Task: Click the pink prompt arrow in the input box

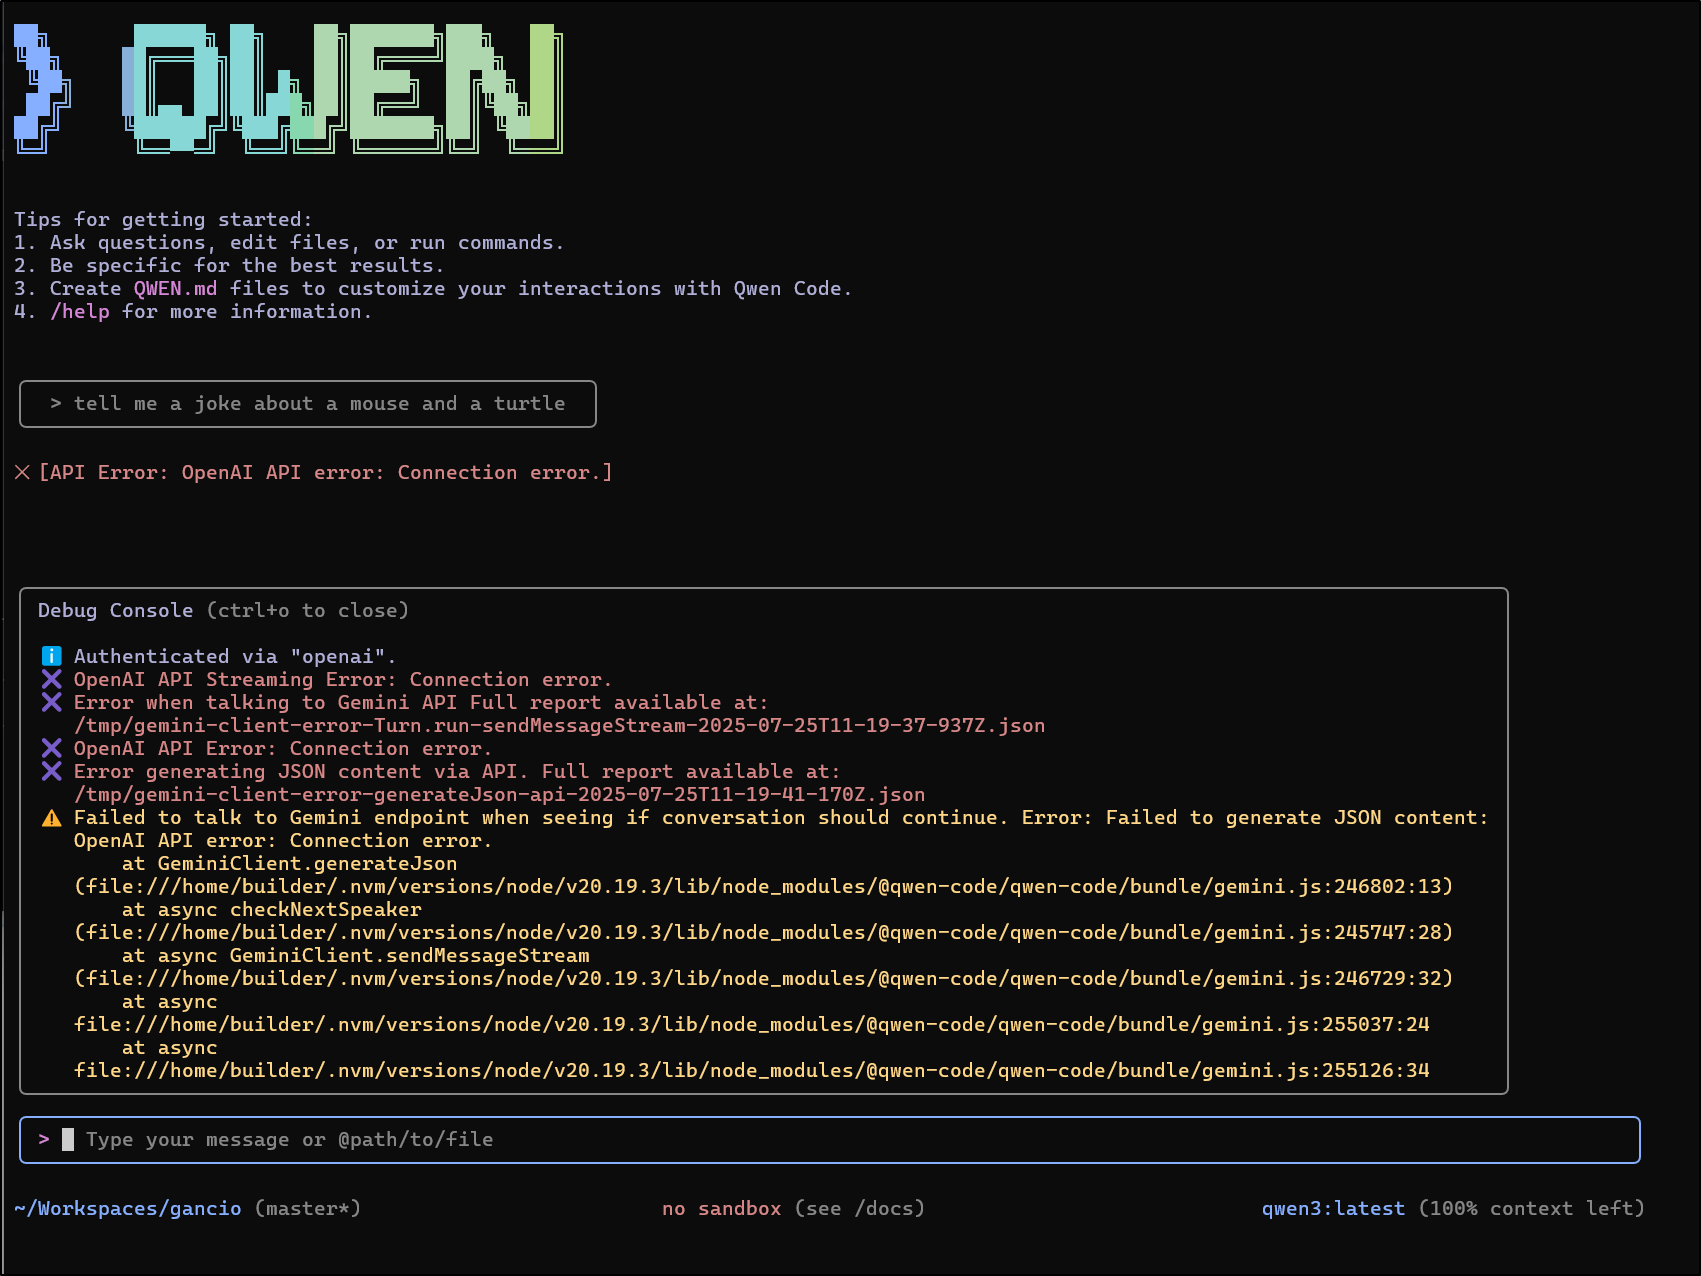Action: (x=44, y=1139)
